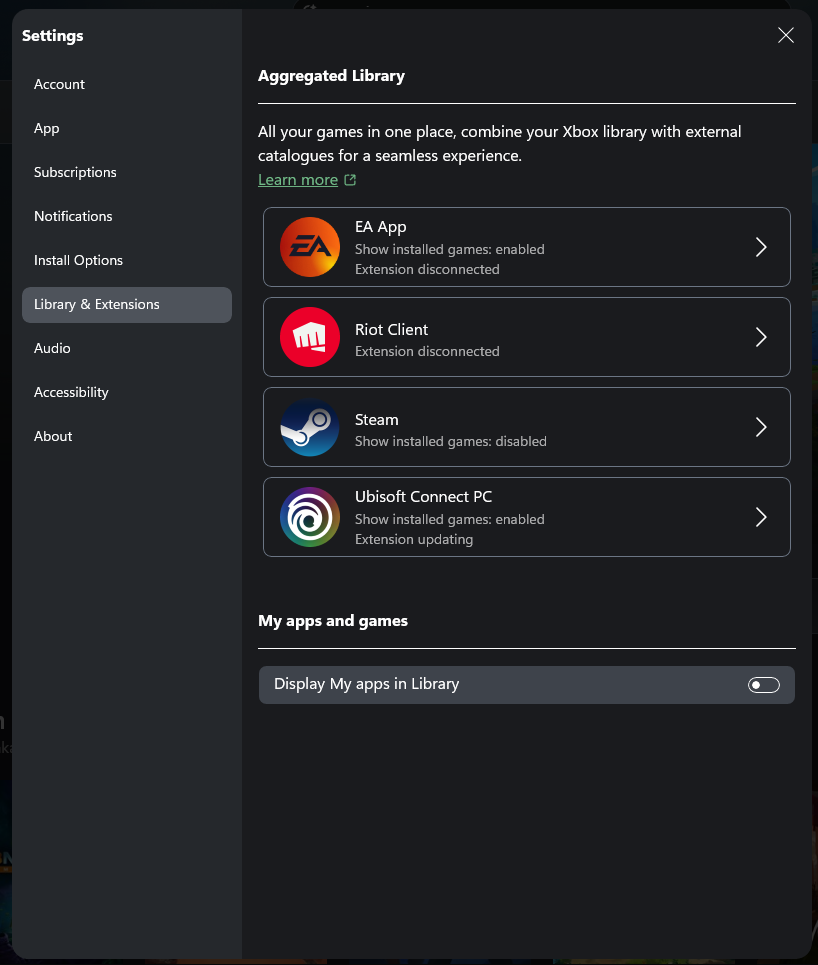Go to Accessibility settings

127,393
